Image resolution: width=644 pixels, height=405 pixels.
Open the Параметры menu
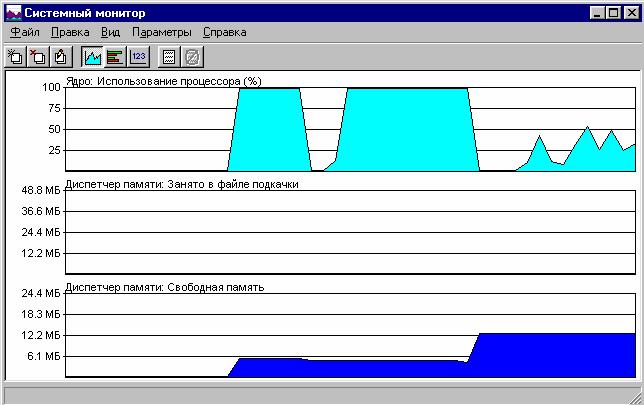[x=162, y=32]
